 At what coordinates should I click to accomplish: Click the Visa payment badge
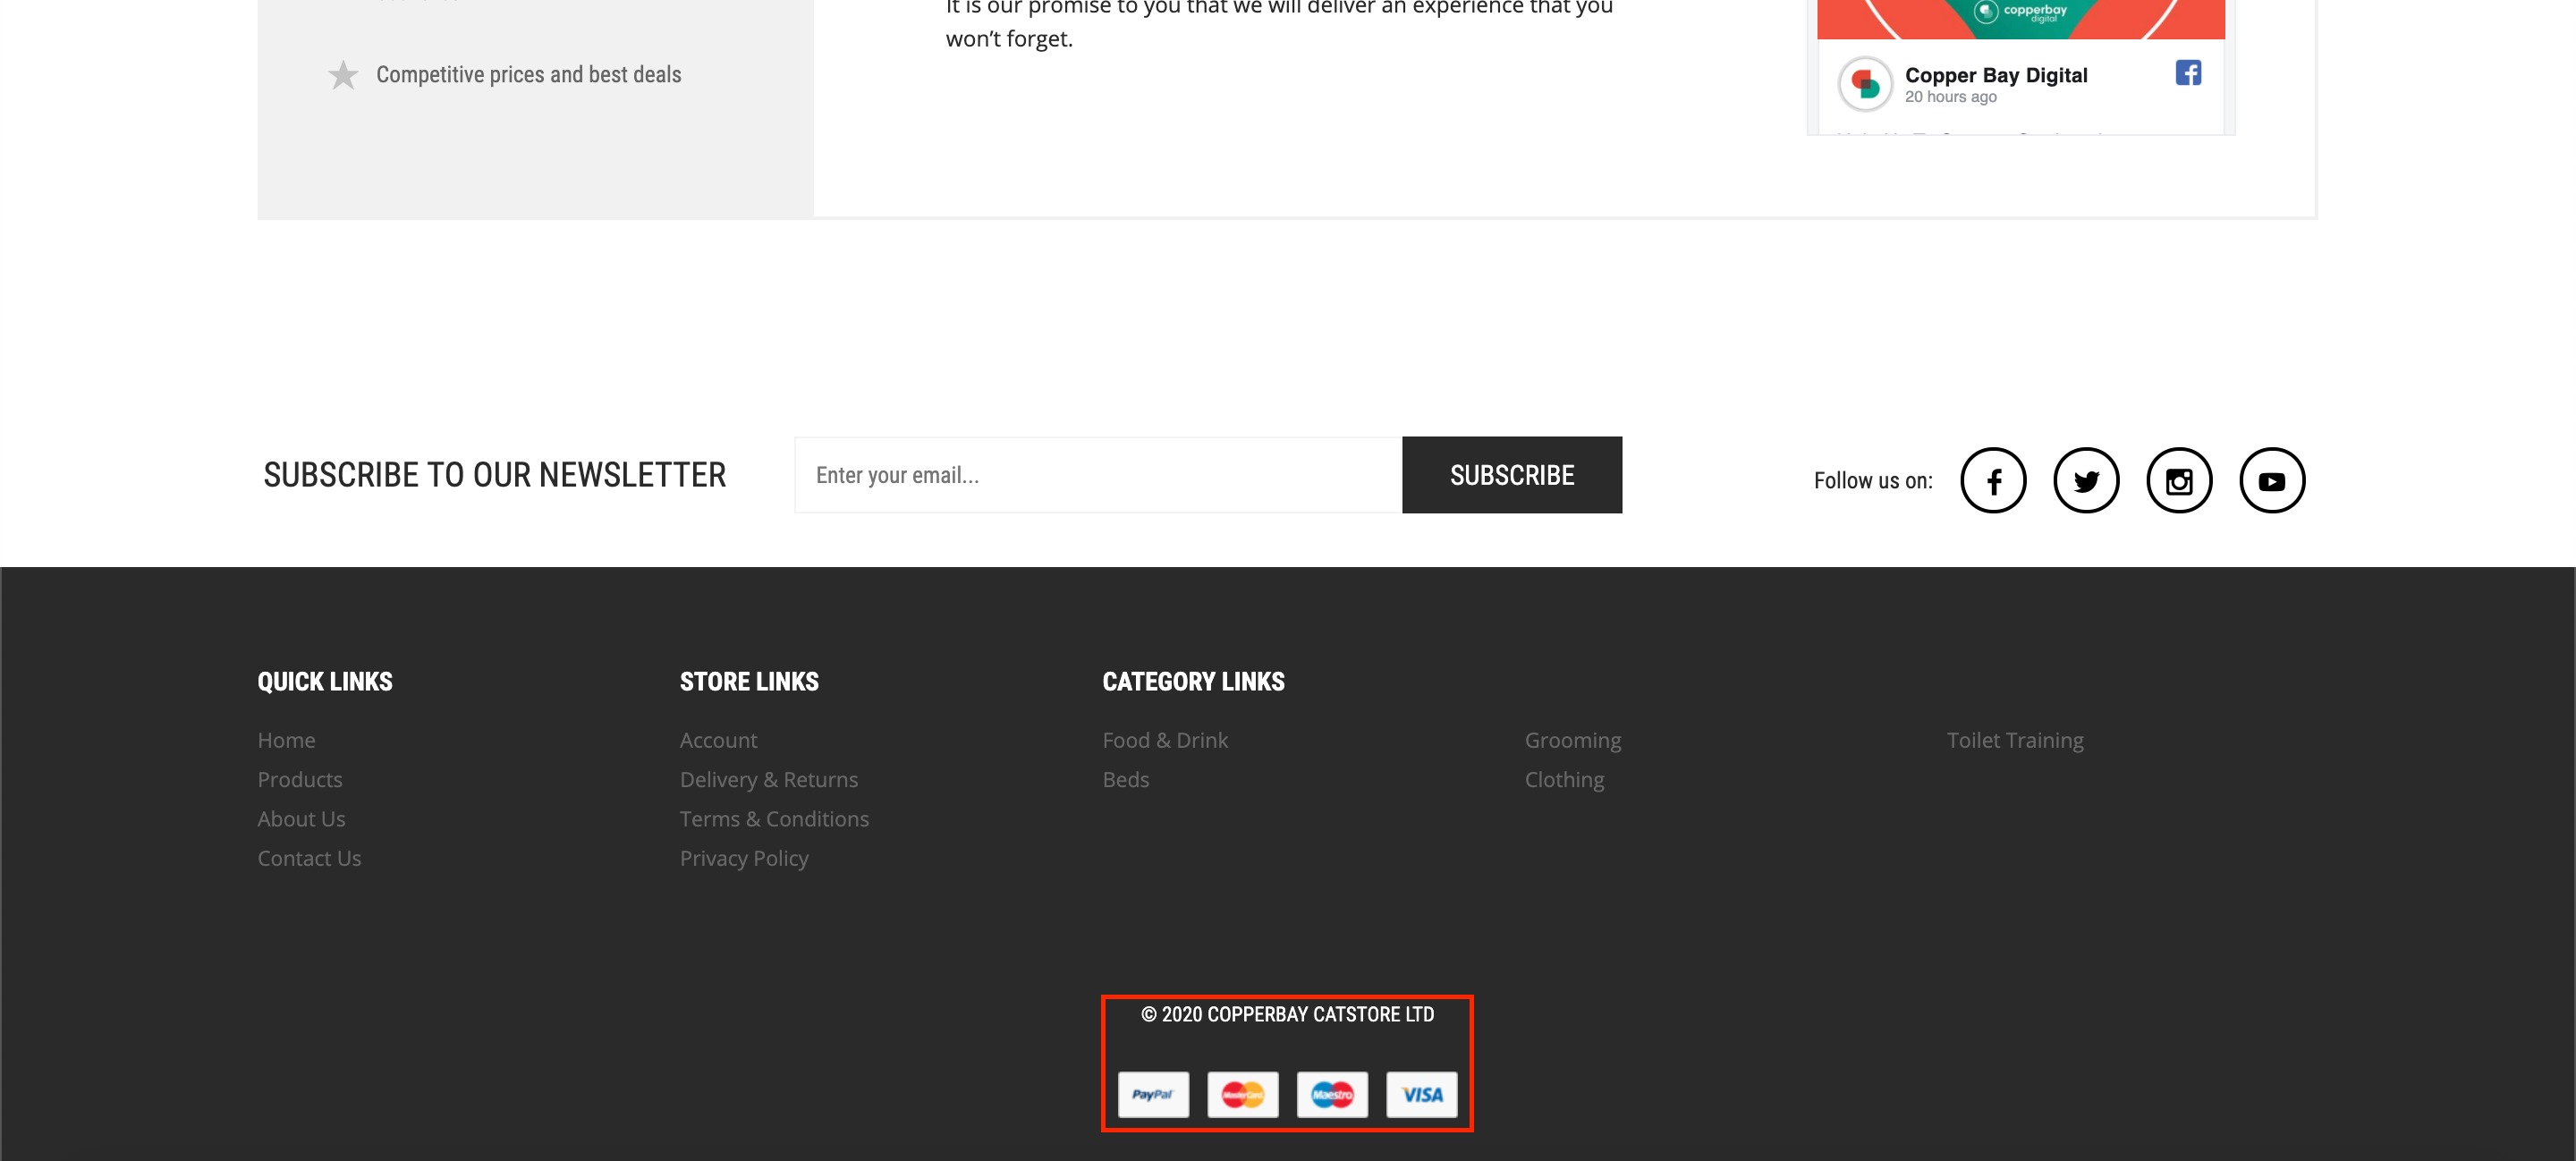point(1421,1094)
